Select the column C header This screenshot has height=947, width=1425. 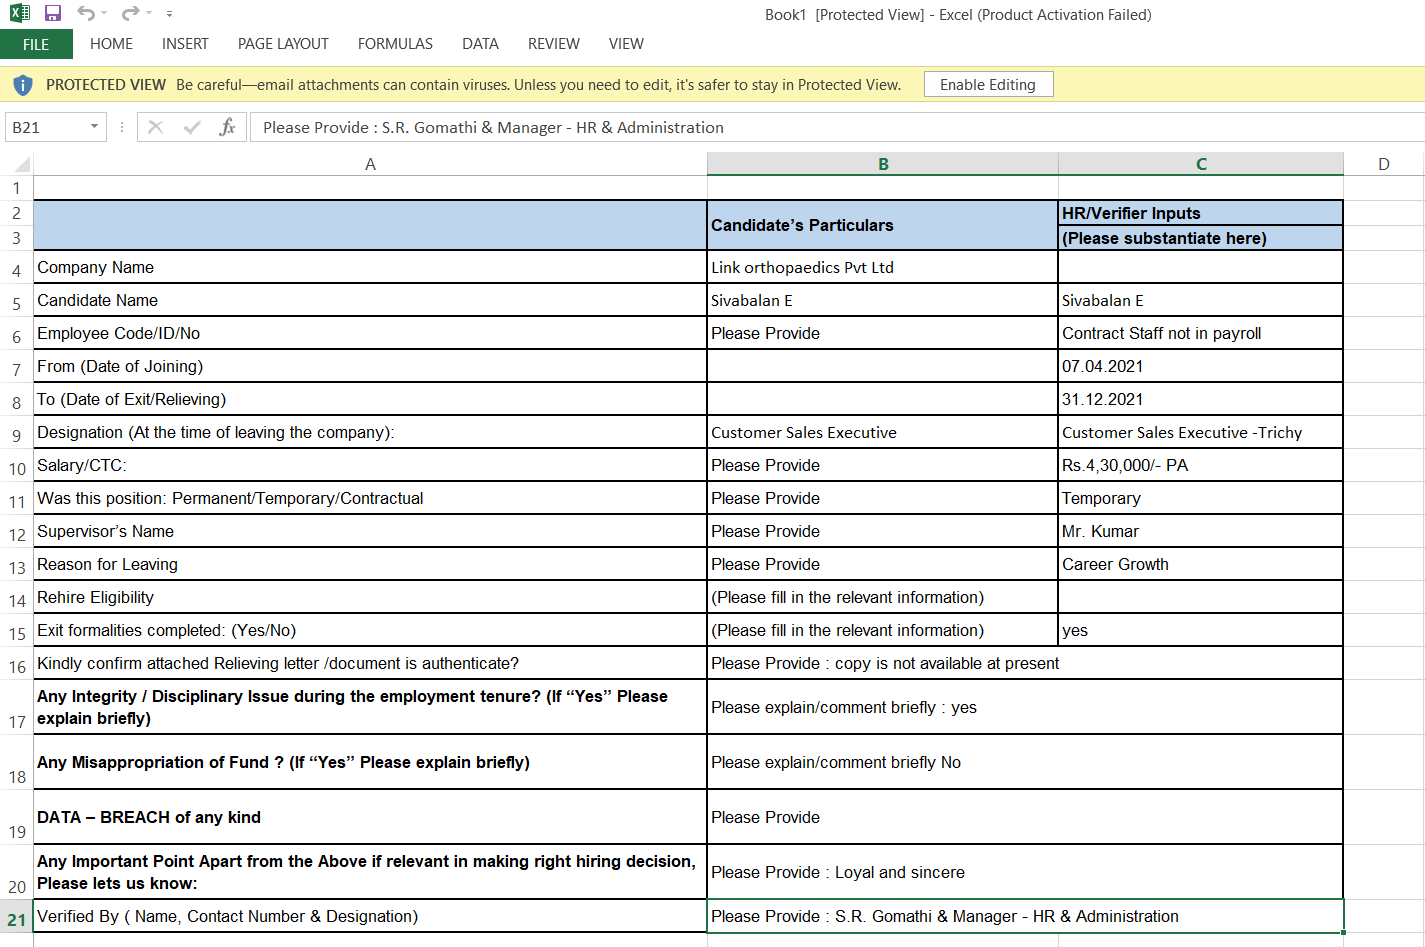[1200, 164]
